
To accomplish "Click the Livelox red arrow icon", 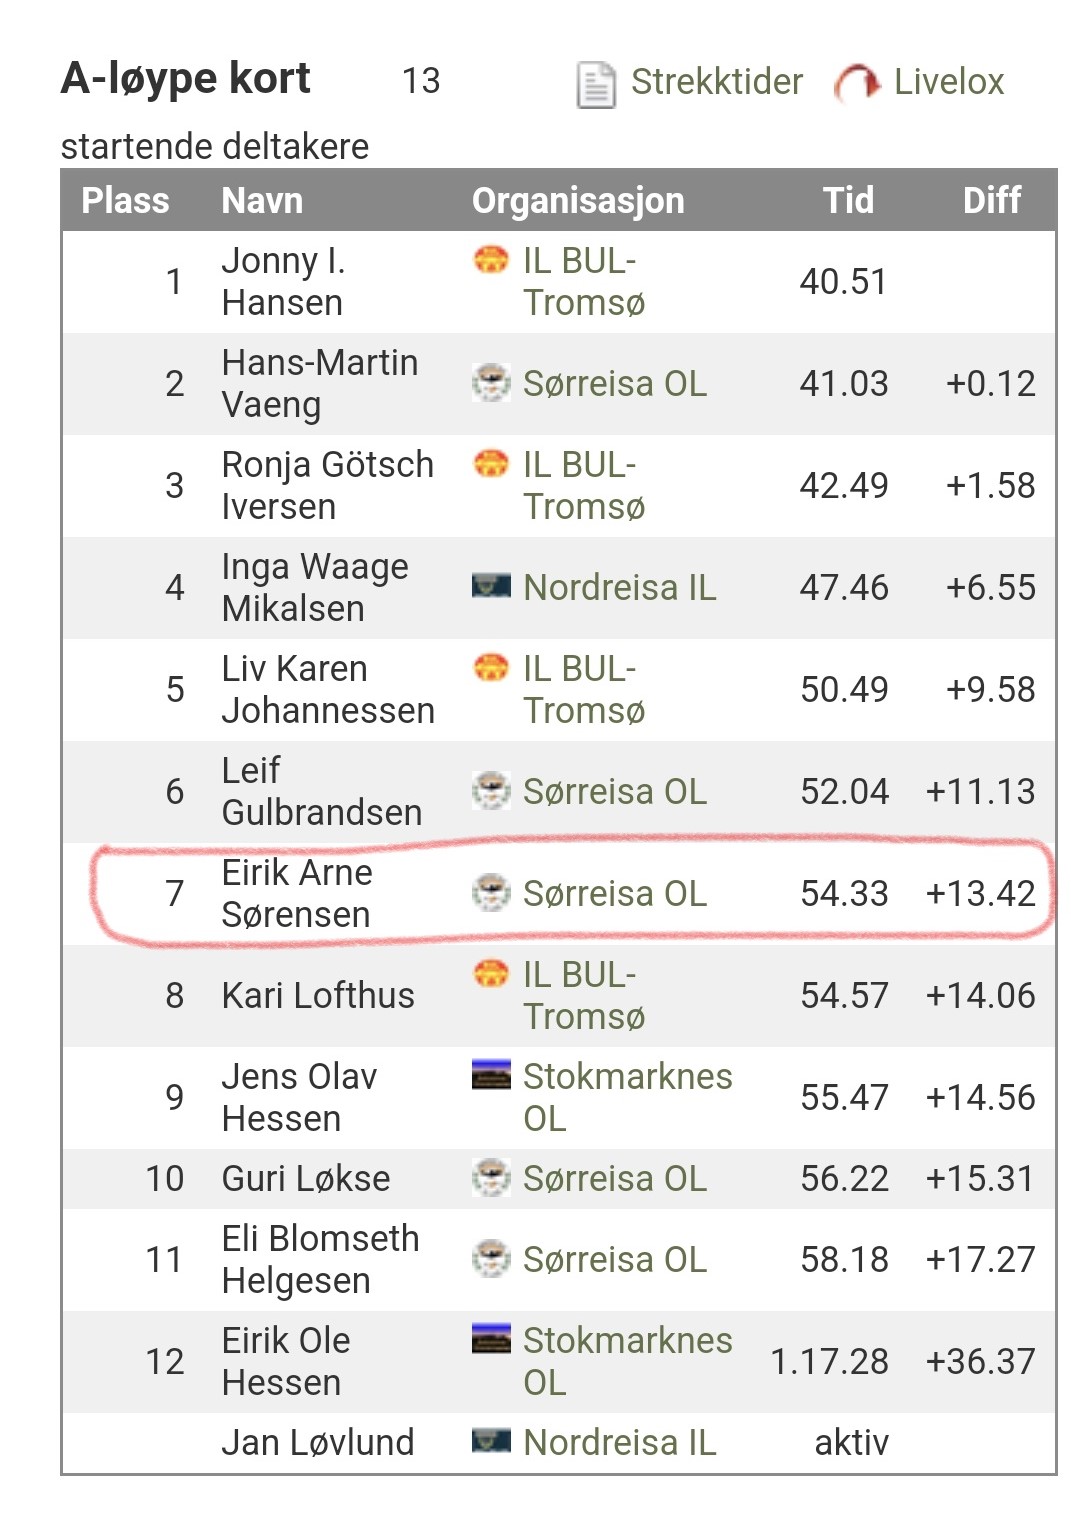I will [856, 83].
